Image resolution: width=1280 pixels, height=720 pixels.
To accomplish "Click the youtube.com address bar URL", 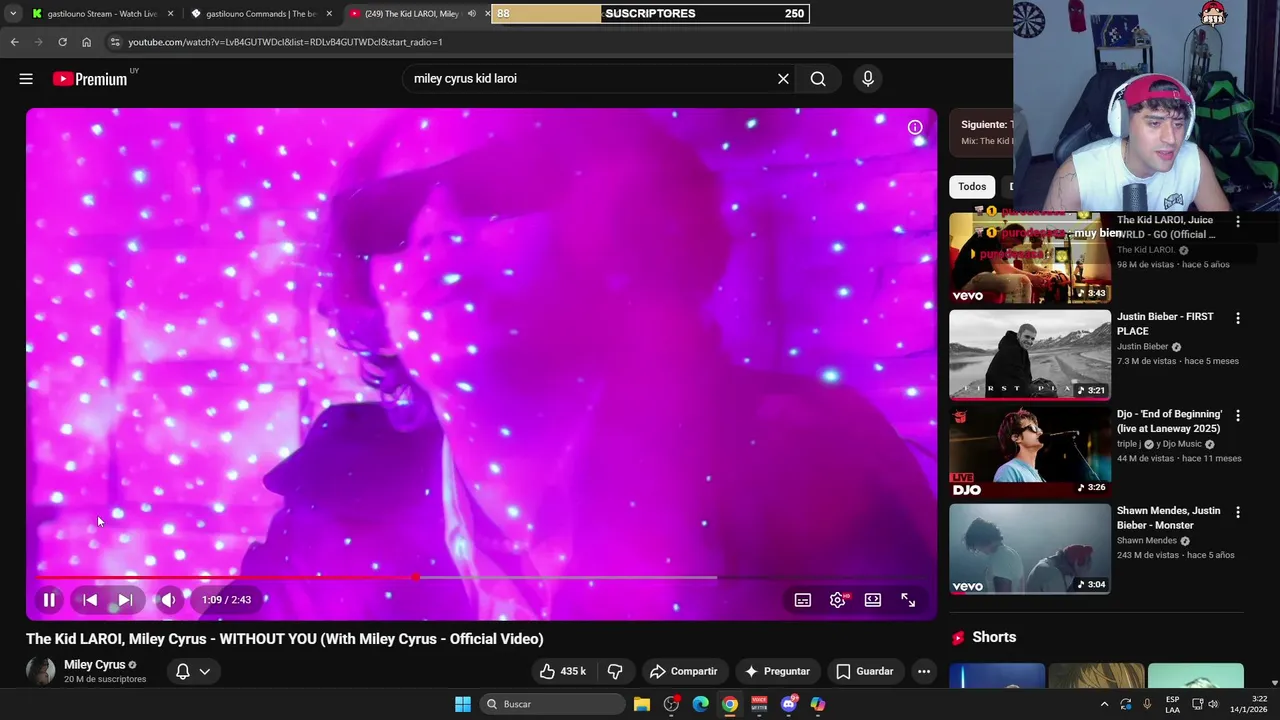I will (285, 42).
